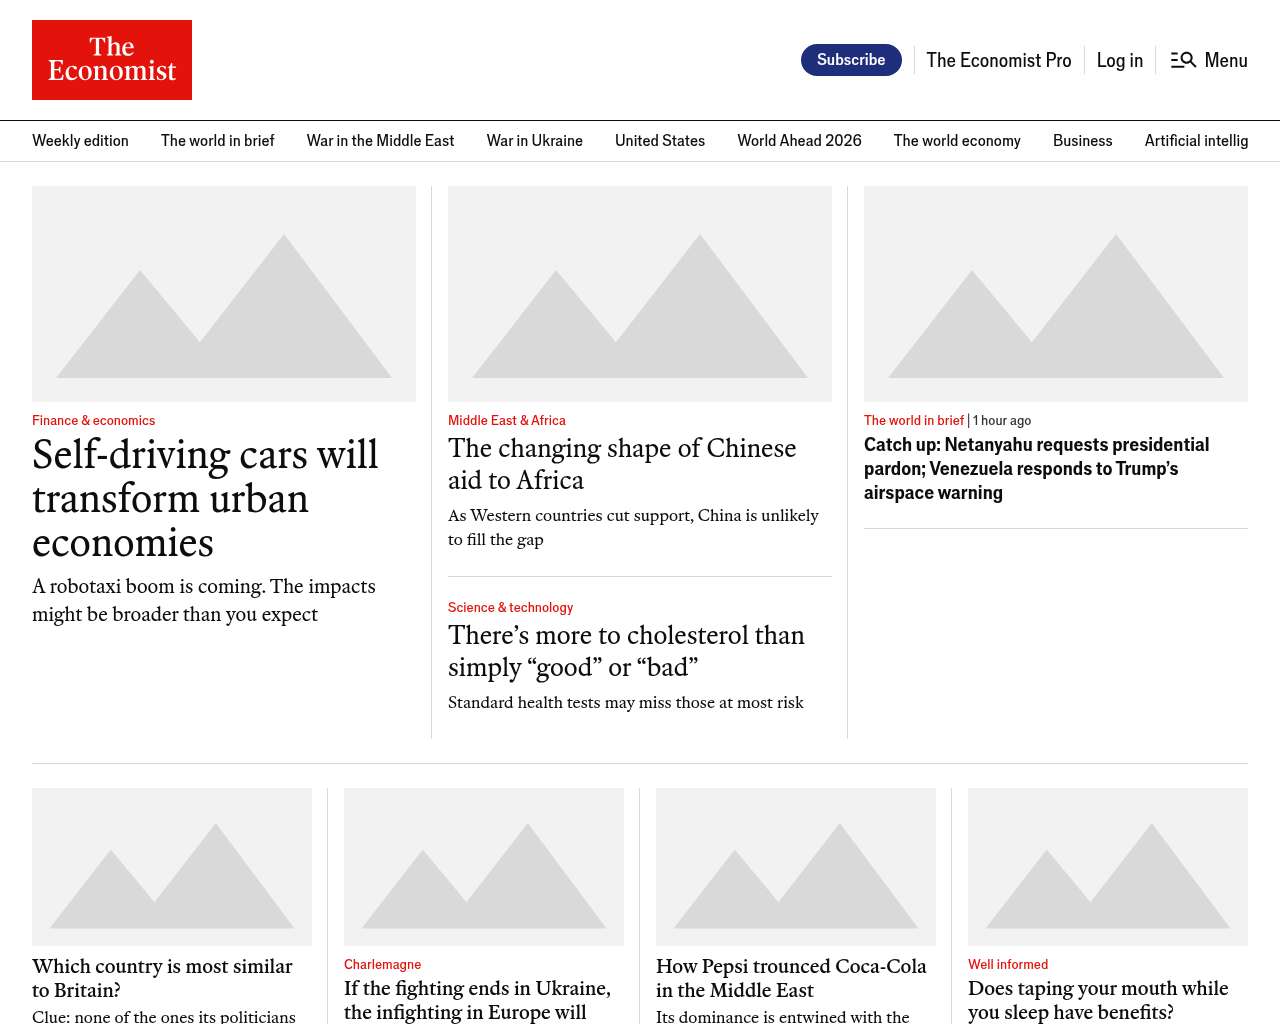
Task: Open The world in brief nav item
Action: point(217,141)
